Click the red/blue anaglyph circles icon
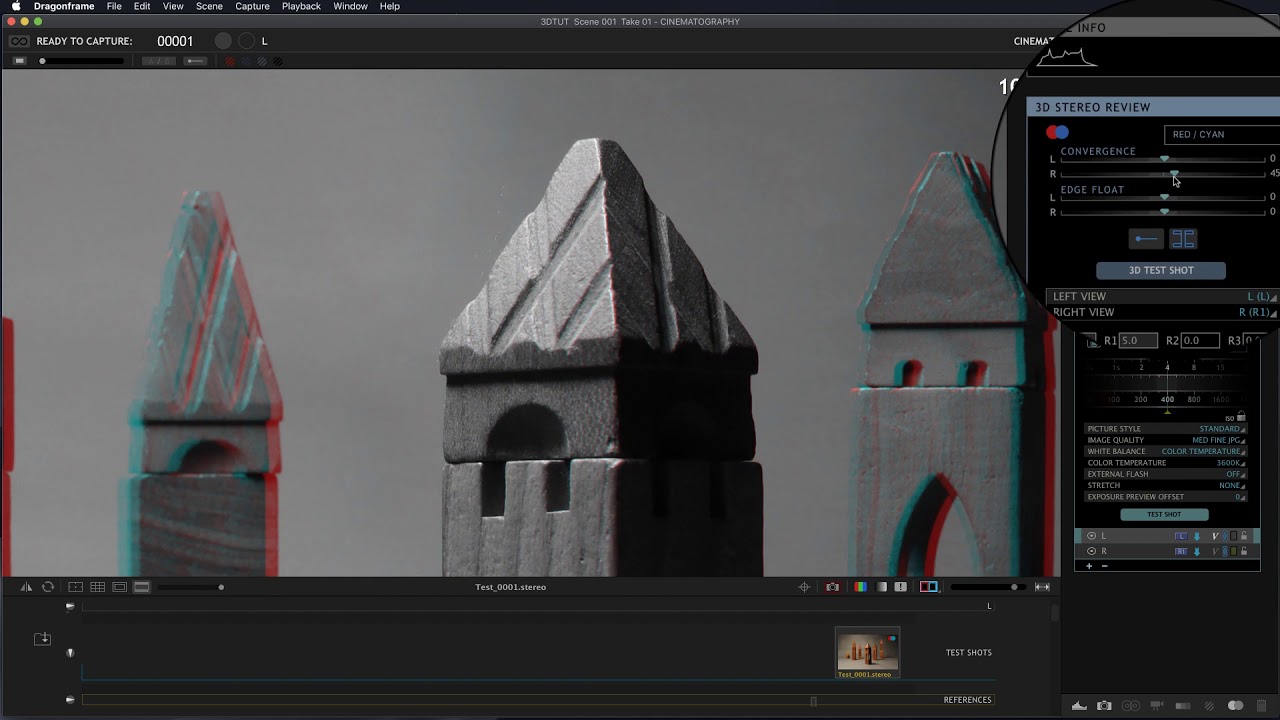Screen dimensions: 1280x720 click(1057, 132)
